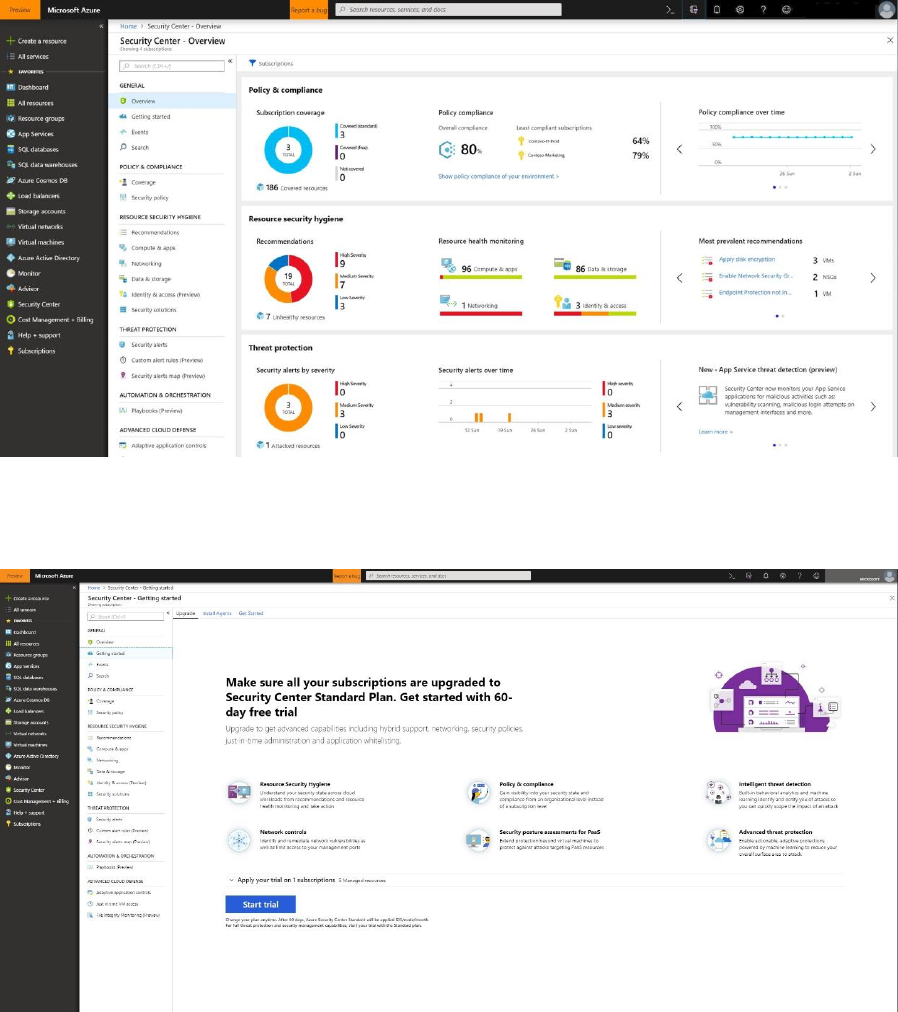
Task: Show next Policy compliance over time slide
Action: click(873, 149)
